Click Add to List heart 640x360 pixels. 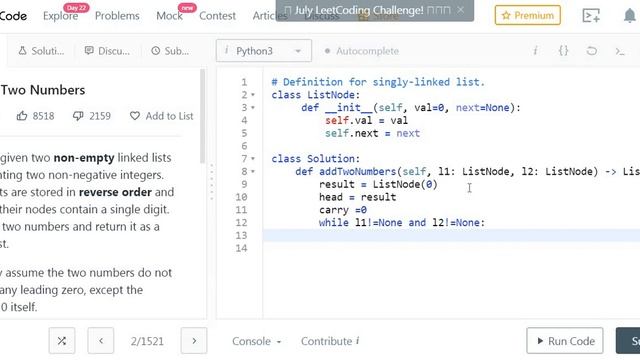pyautogui.click(x=161, y=116)
